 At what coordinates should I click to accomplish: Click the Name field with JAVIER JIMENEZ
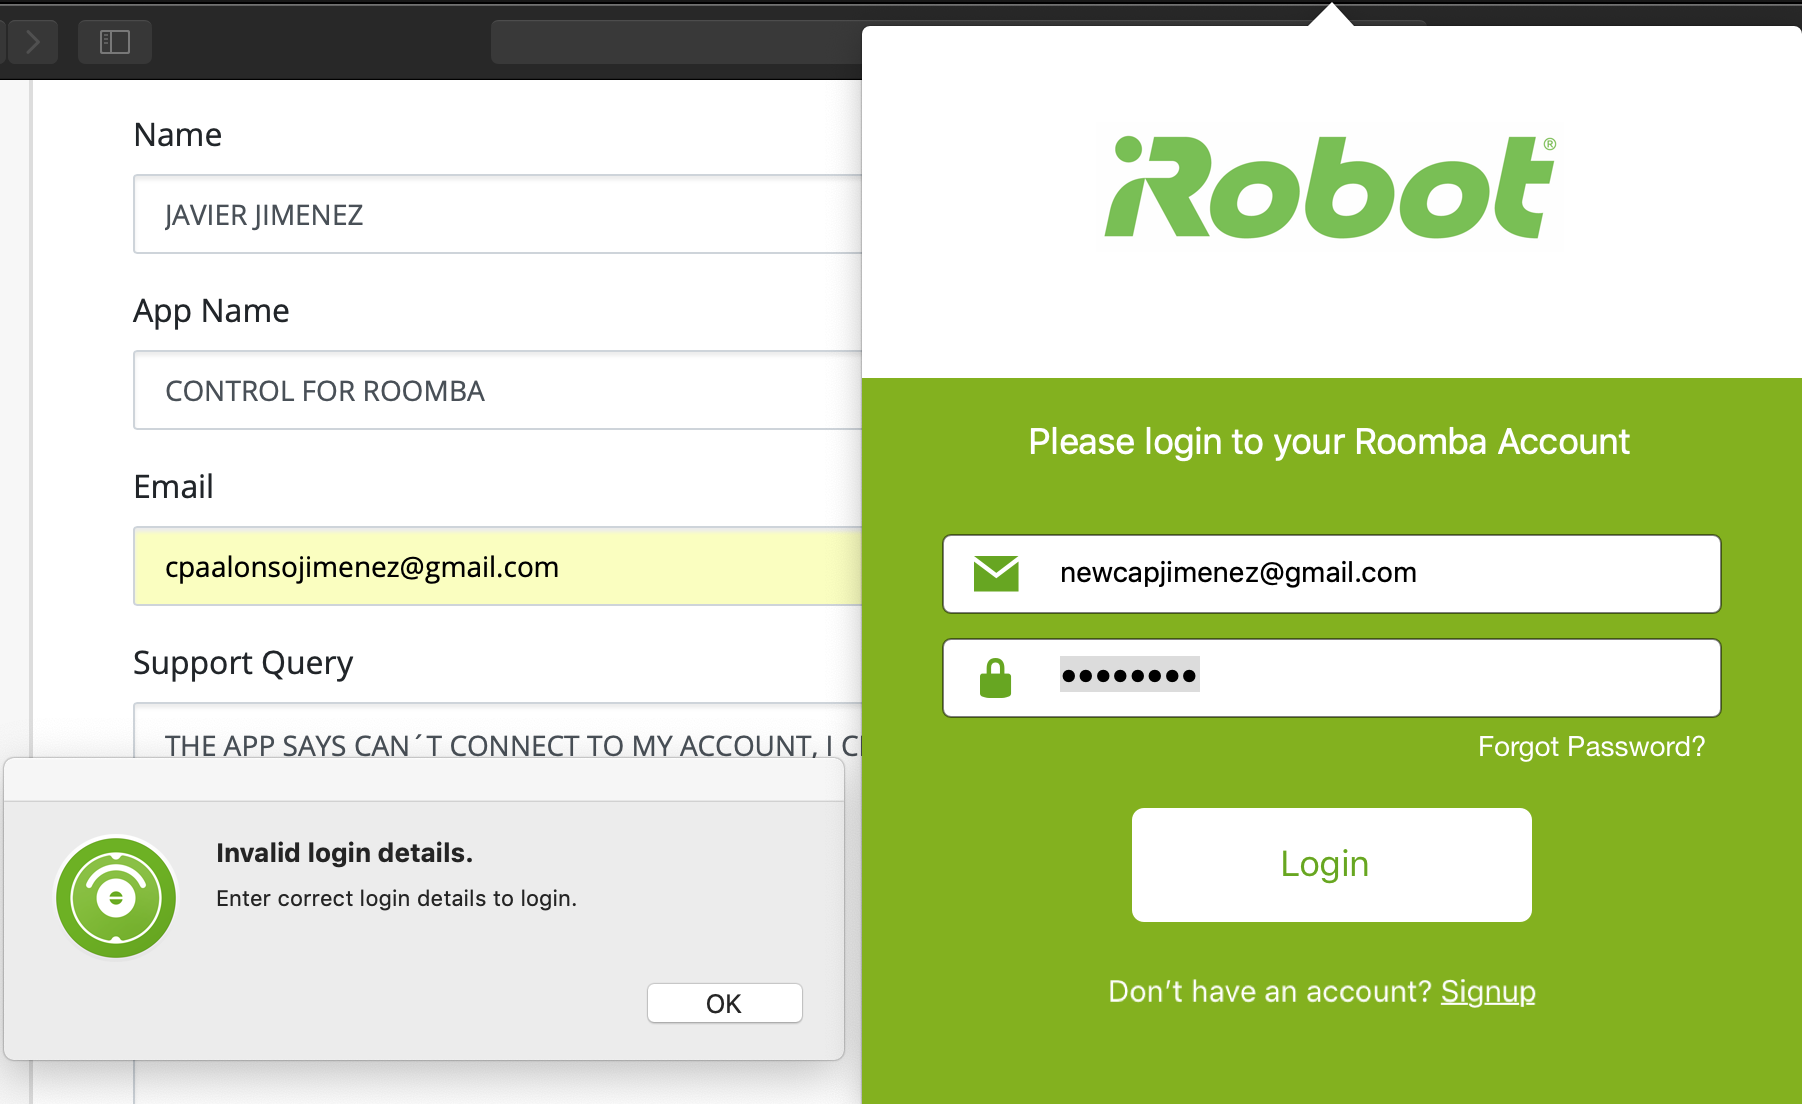498,214
